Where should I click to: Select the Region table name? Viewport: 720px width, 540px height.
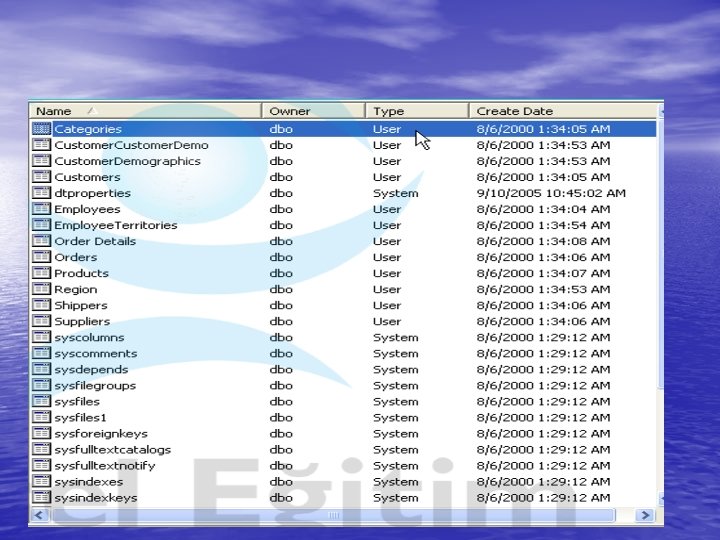[x=76, y=290]
